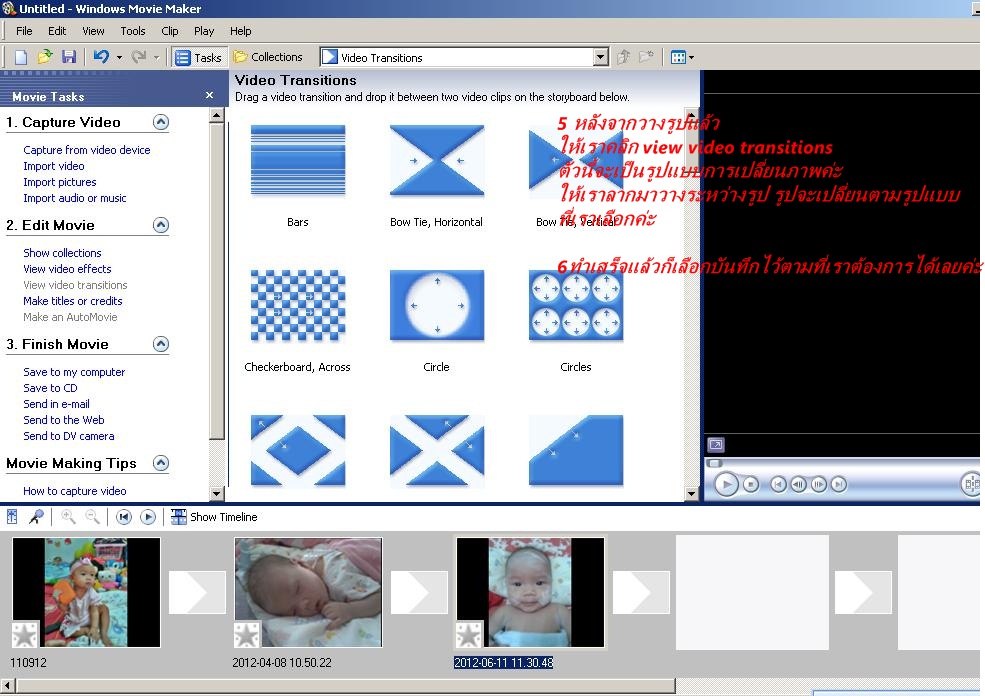This screenshot has width=985, height=696.
Task: Collapse the Finish Movie section
Action: click(x=161, y=344)
